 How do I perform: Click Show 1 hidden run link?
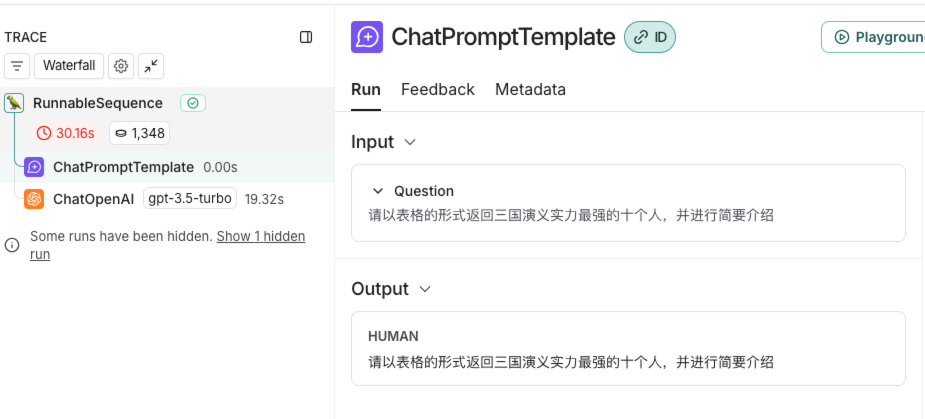pyautogui.click(x=261, y=236)
